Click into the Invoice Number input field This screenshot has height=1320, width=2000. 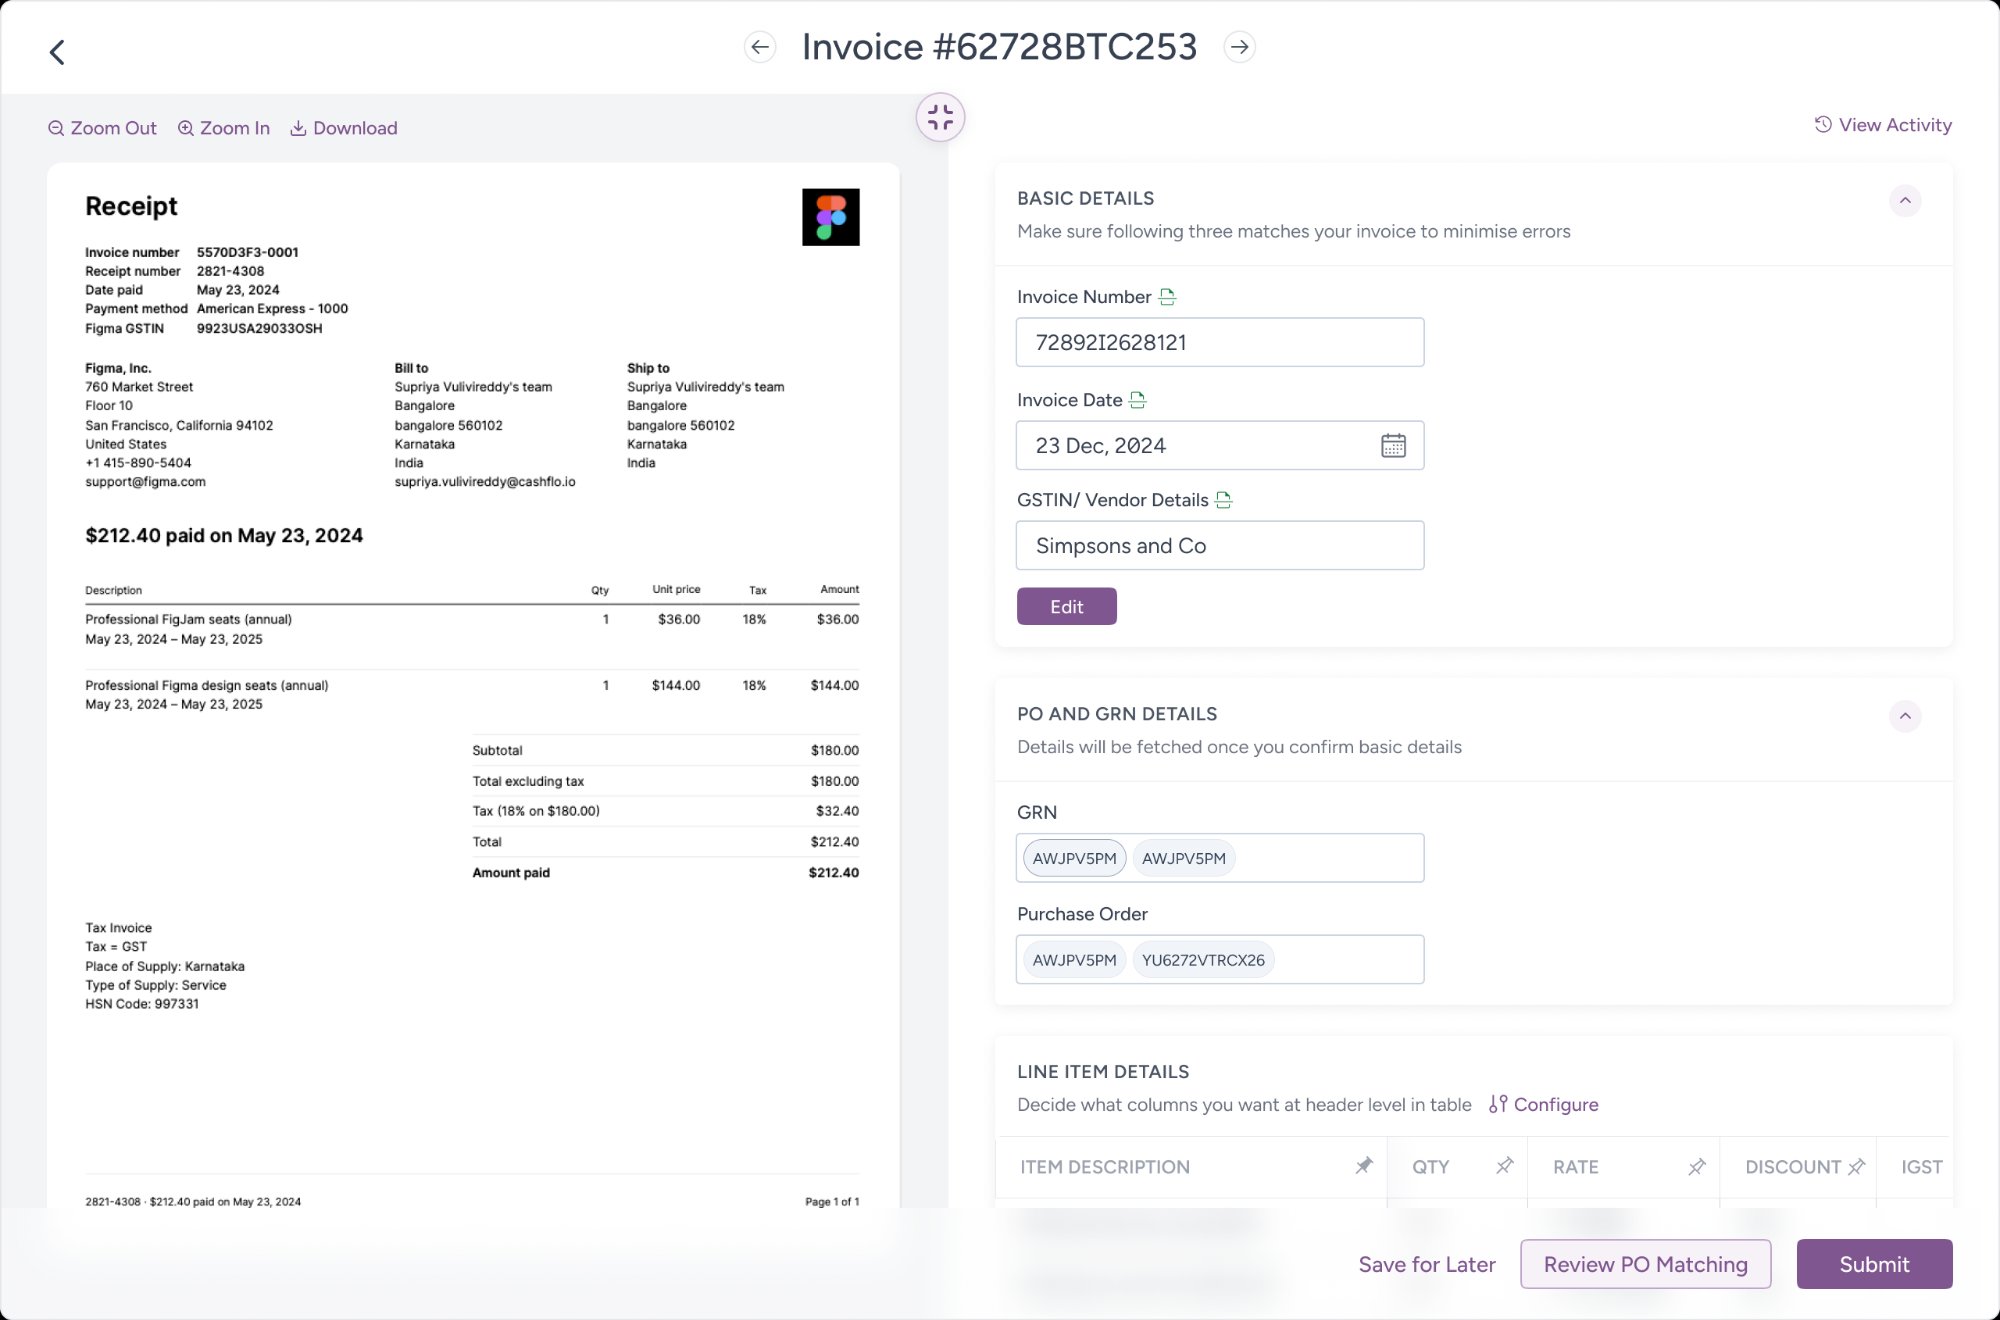pyautogui.click(x=1219, y=343)
